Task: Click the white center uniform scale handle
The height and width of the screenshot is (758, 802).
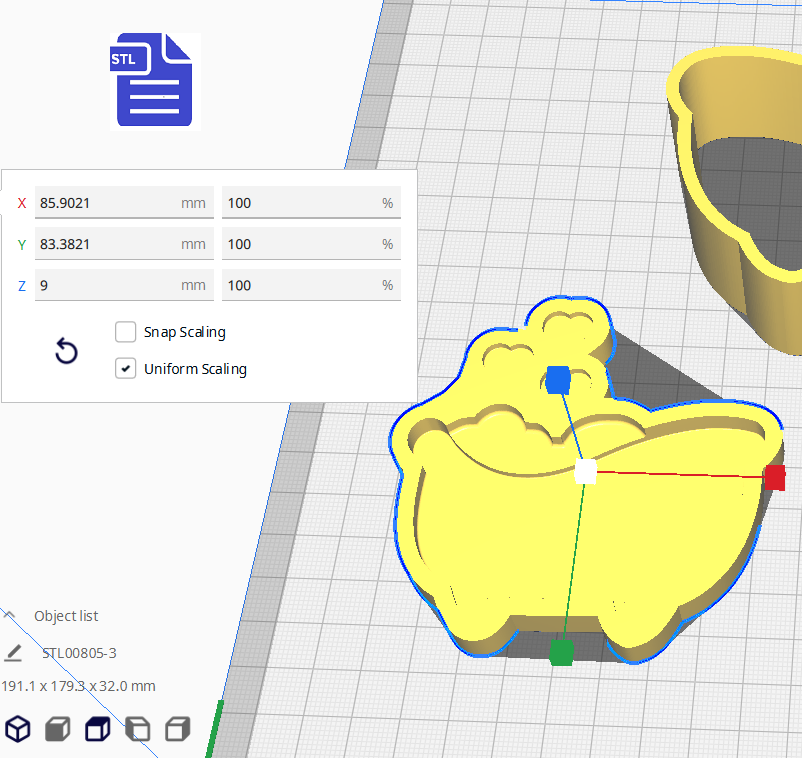Action: (586, 472)
